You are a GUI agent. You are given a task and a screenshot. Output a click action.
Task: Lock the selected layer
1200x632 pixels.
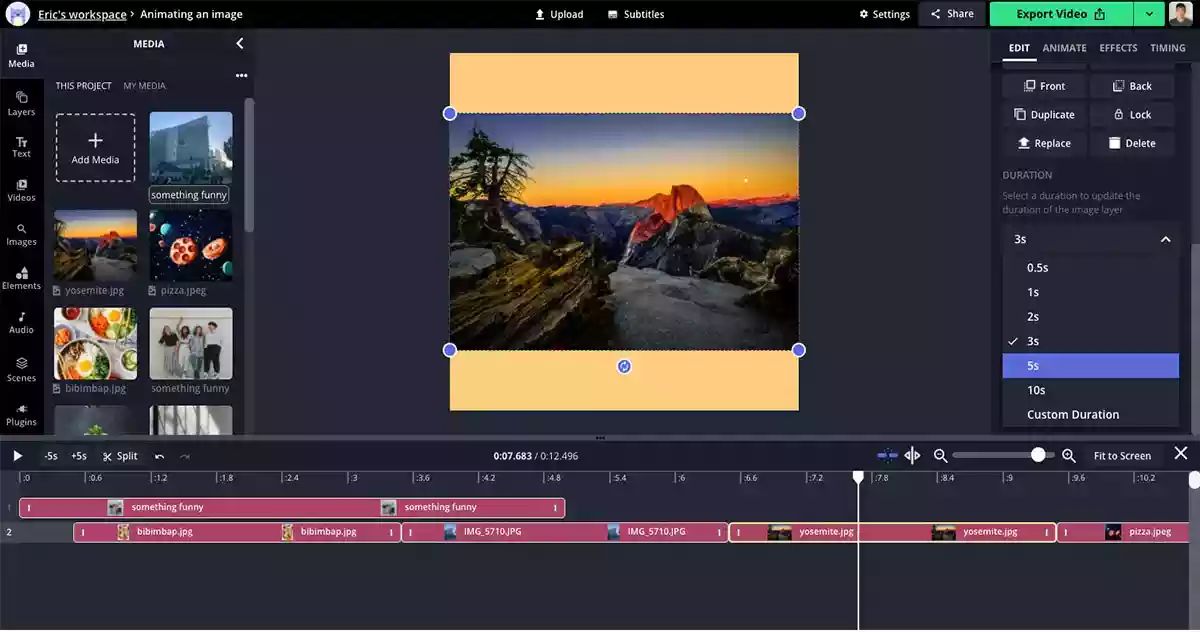coord(1131,115)
